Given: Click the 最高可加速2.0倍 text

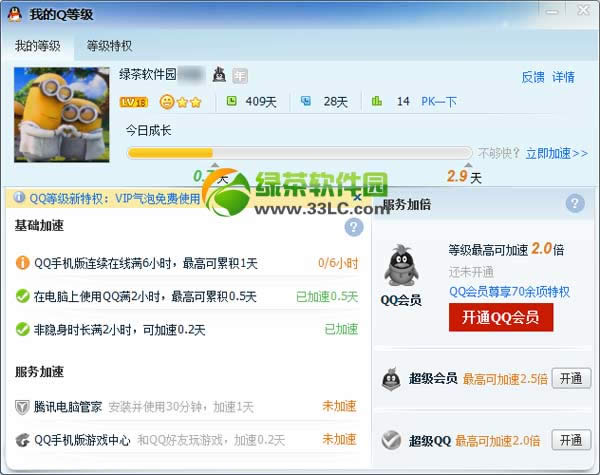Looking at the screenshot, I should [497, 441].
